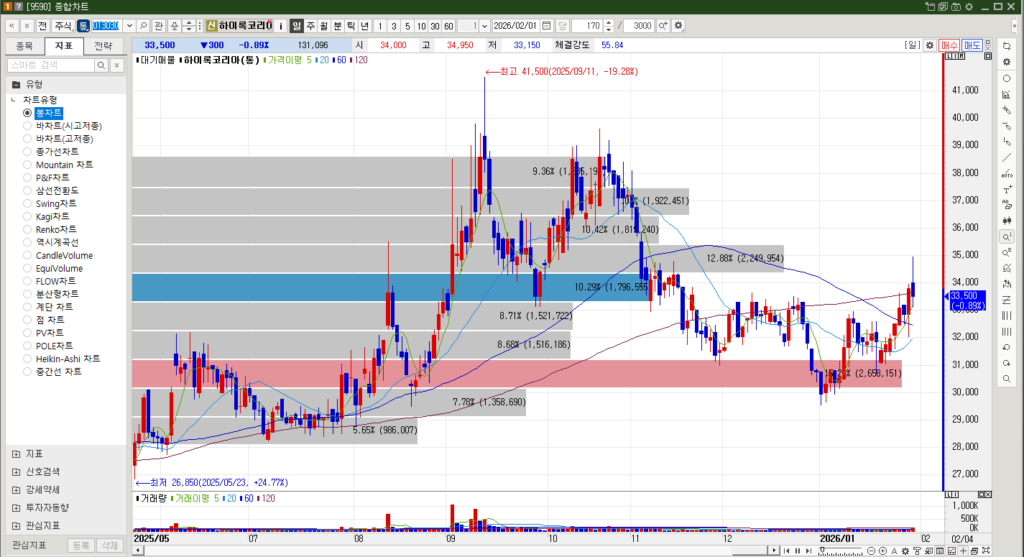The height and width of the screenshot is (557, 1024).
Task: Expand the 신호검색 section
Action: click(x=16, y=471)
